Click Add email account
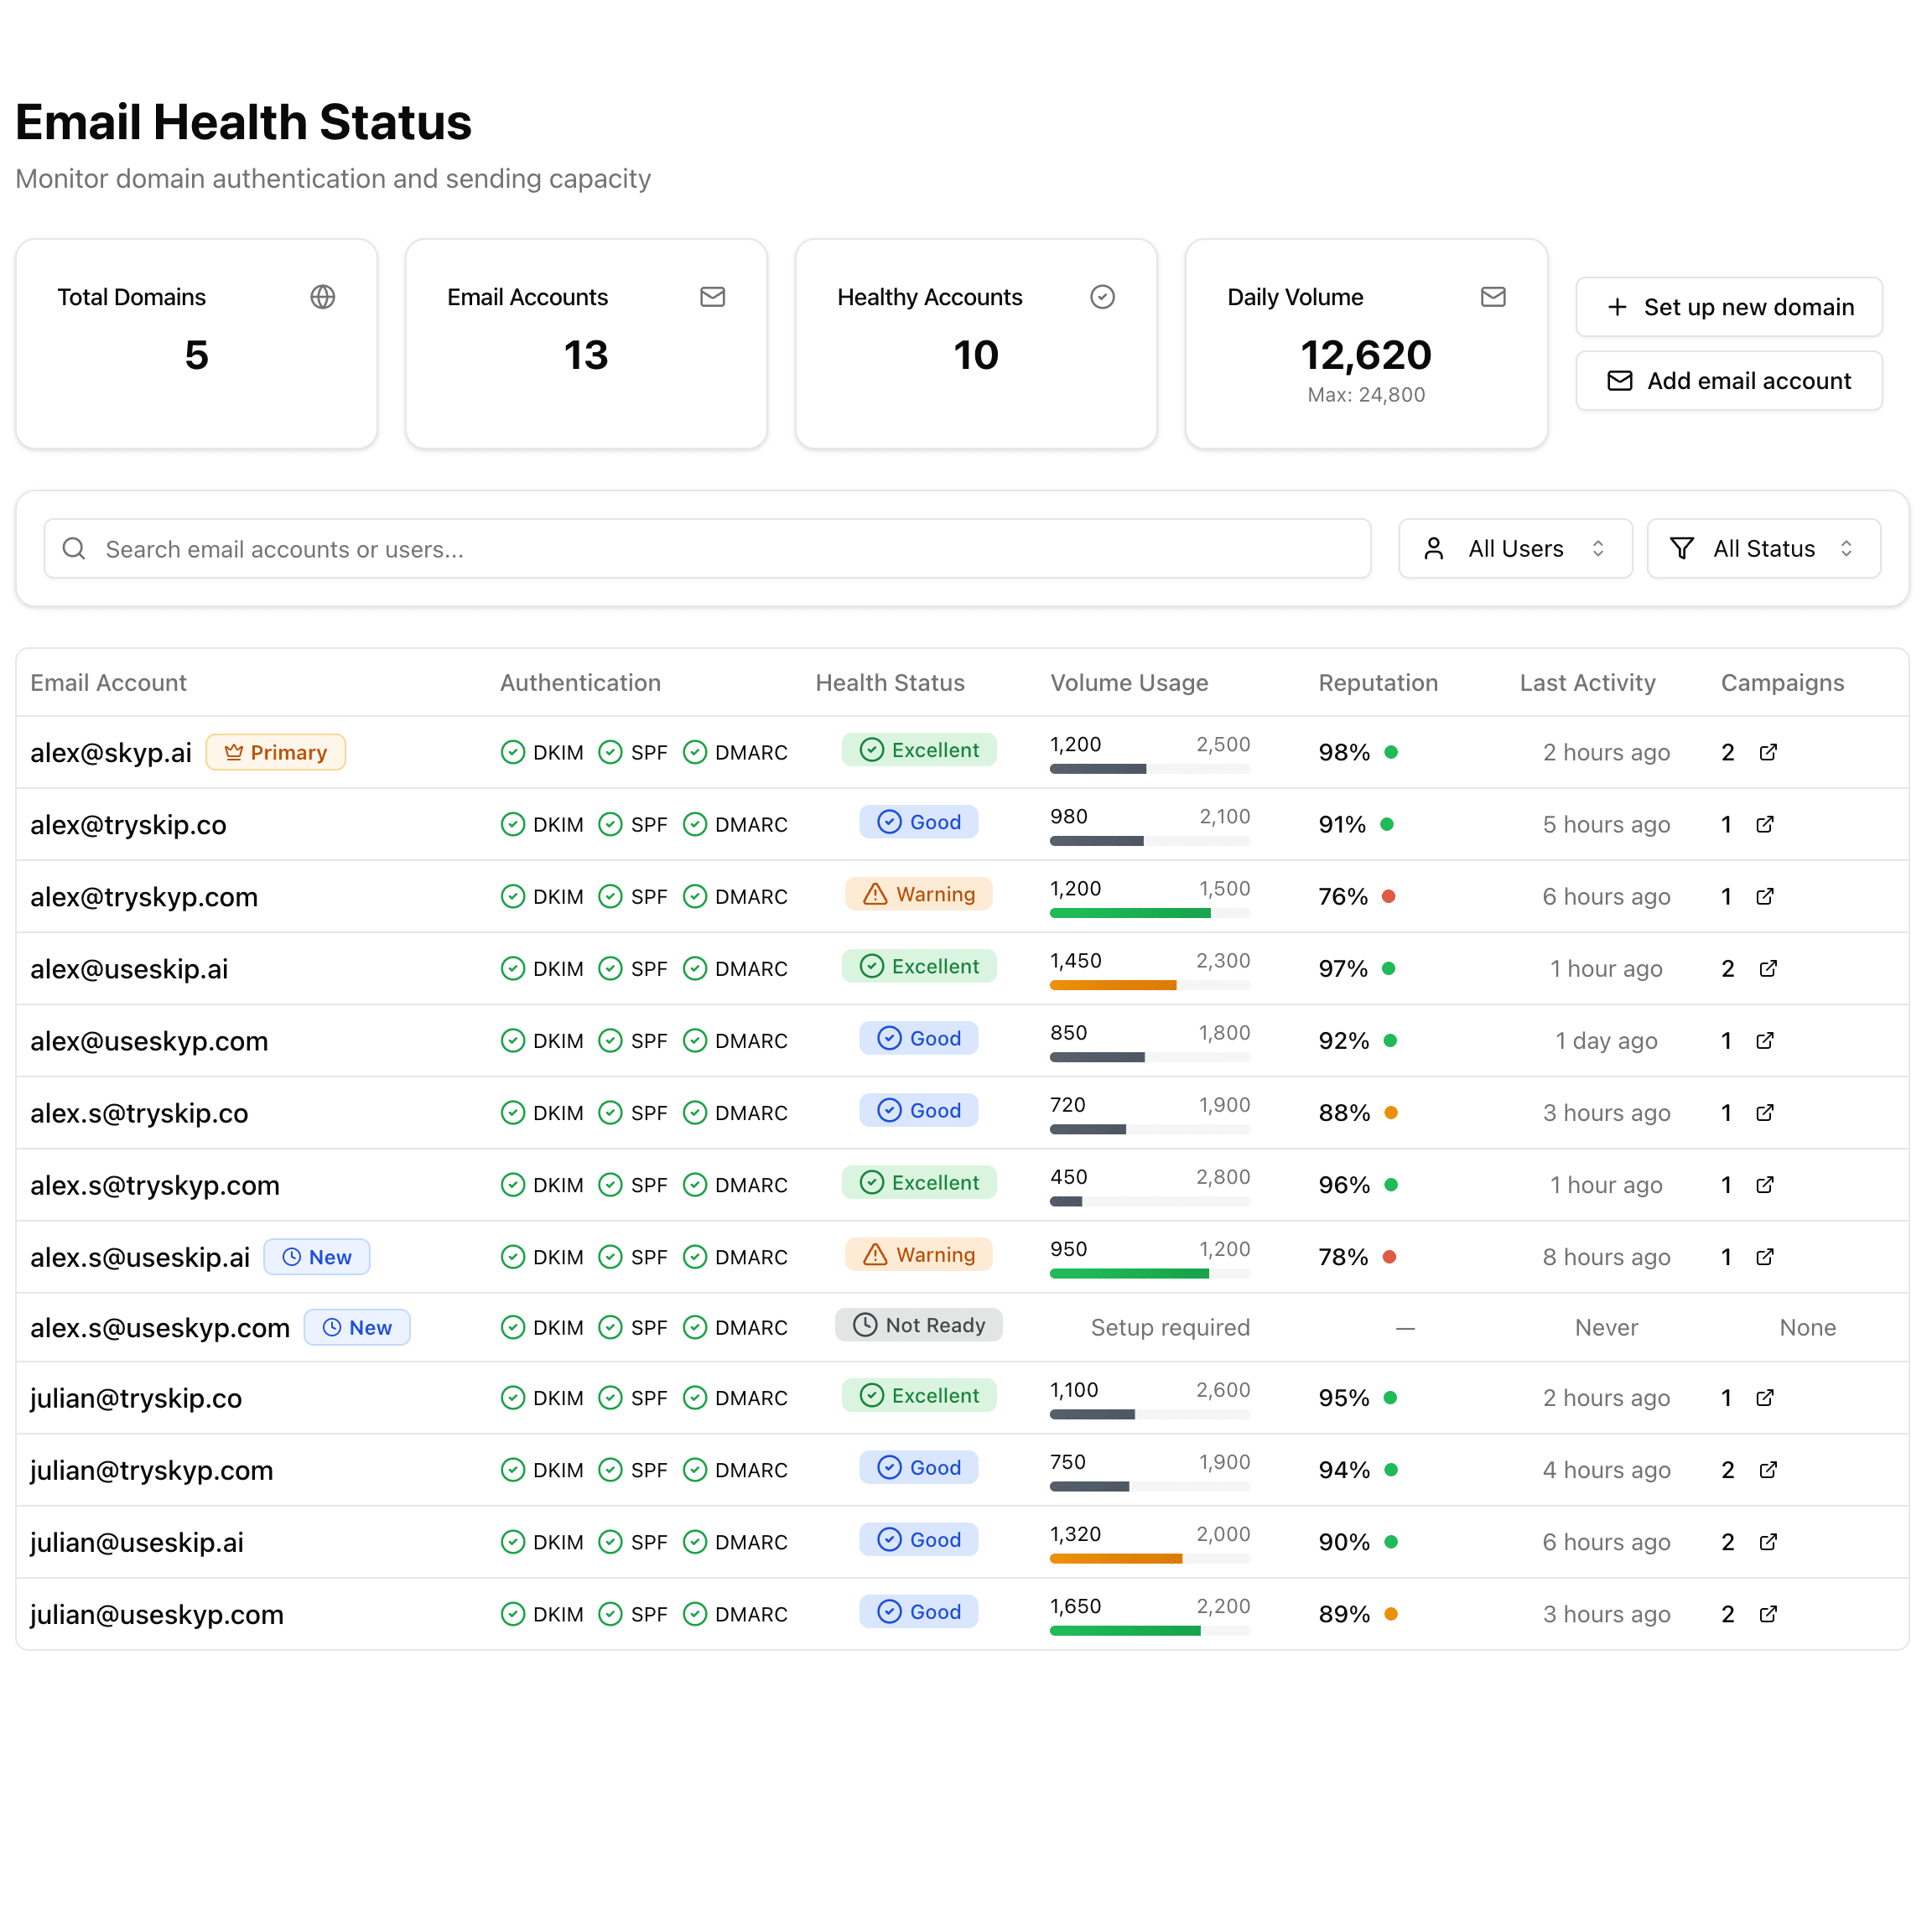Viewport: 1932px width, 1930px height. (1729, 381)
